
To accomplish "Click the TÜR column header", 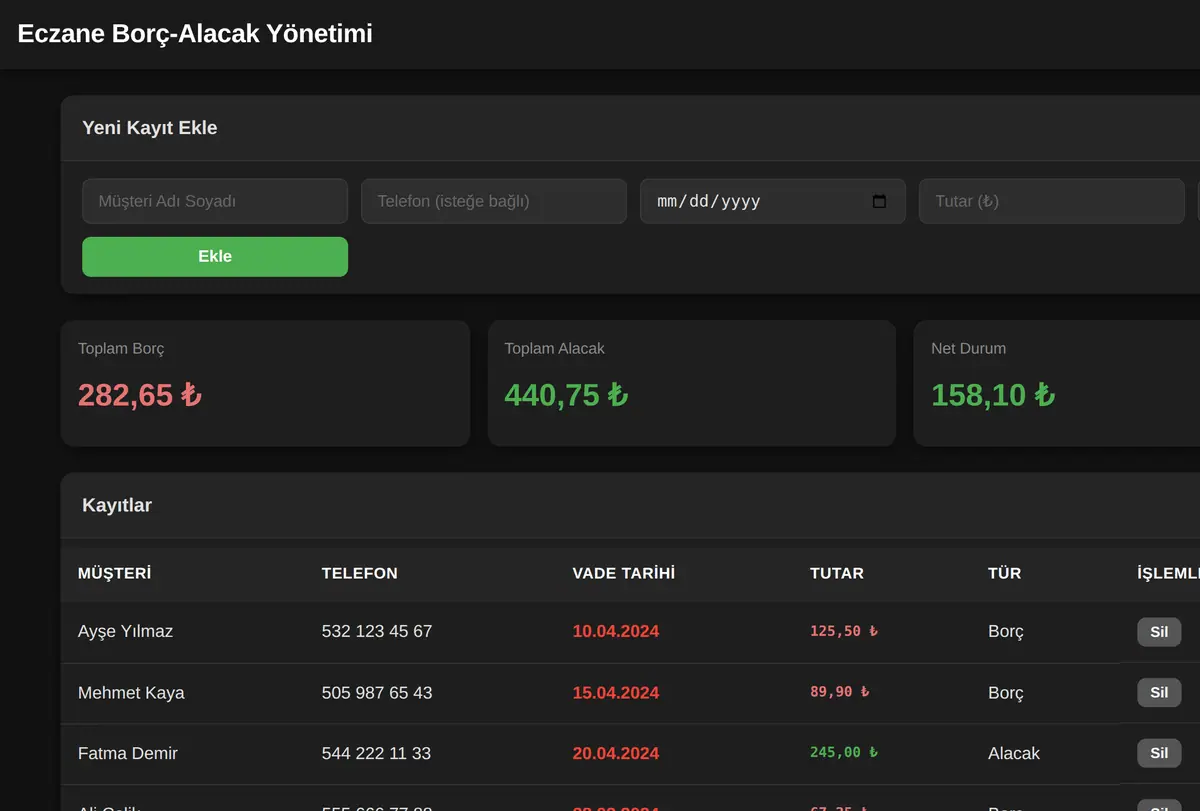I will coord(1005,573).
